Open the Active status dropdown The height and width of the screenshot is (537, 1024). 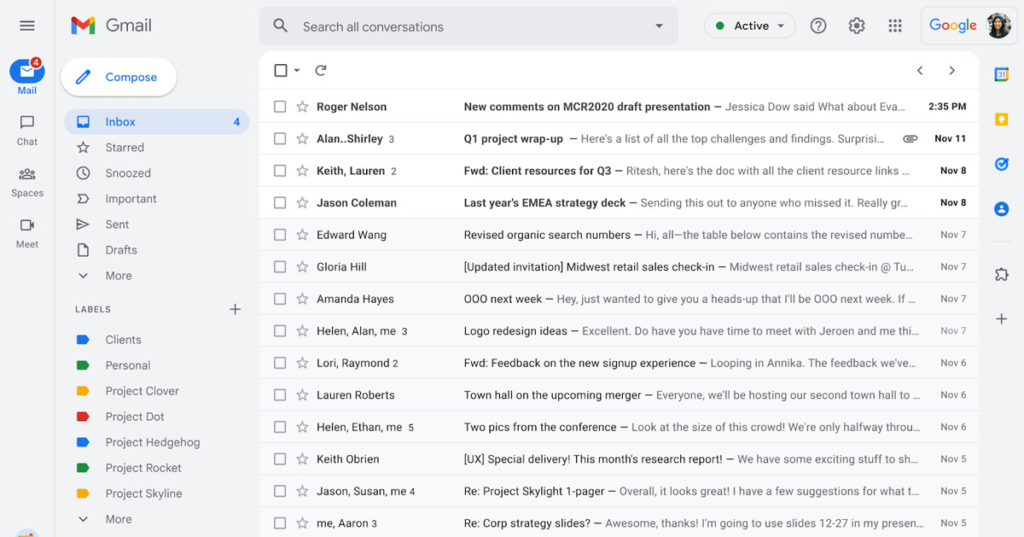coord(750,26)
